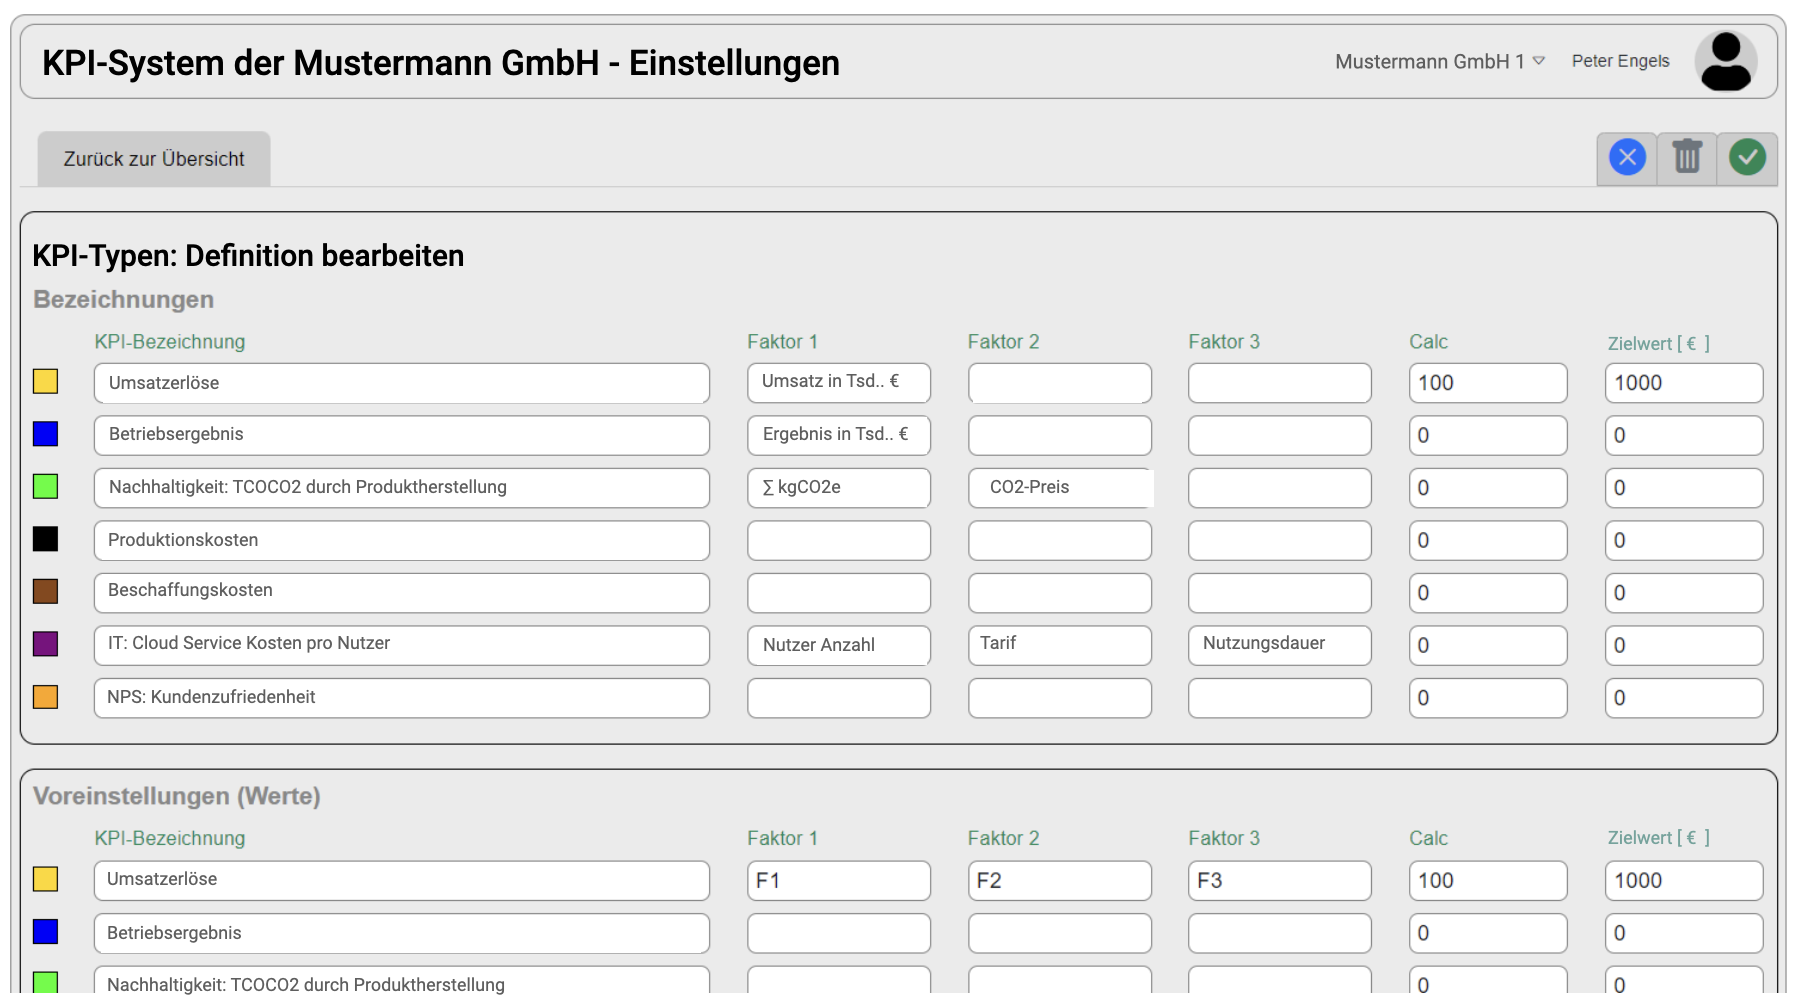1800x998 pixels.
Task: Select the orange NPS Kundenzufriedenheit swatch
Action: point(45,697)
